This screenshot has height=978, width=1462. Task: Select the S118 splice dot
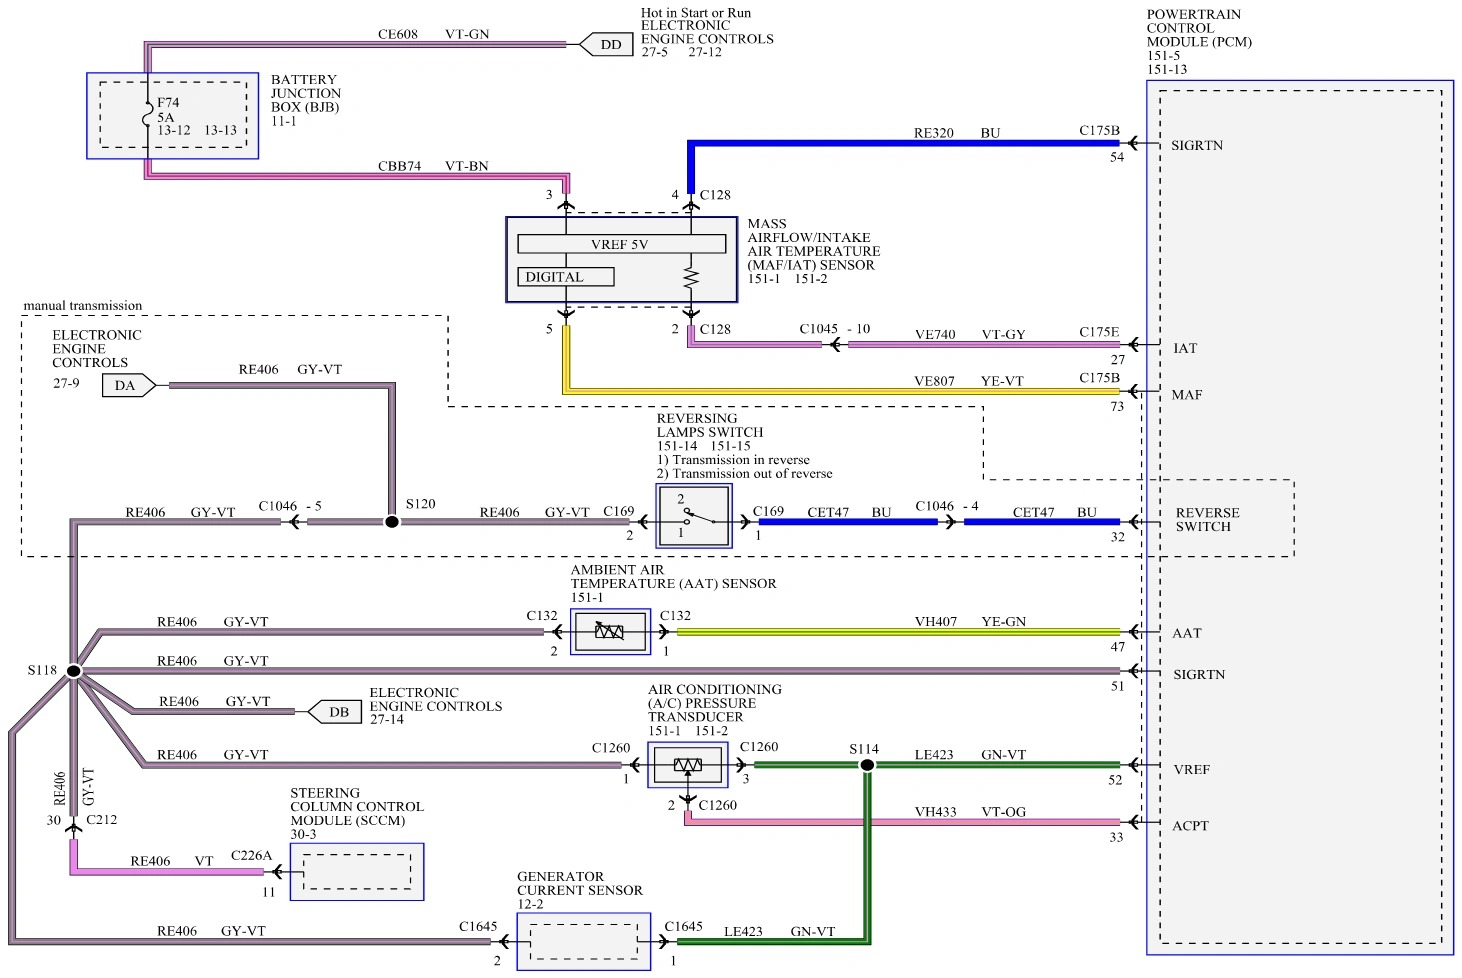[73, 671]
